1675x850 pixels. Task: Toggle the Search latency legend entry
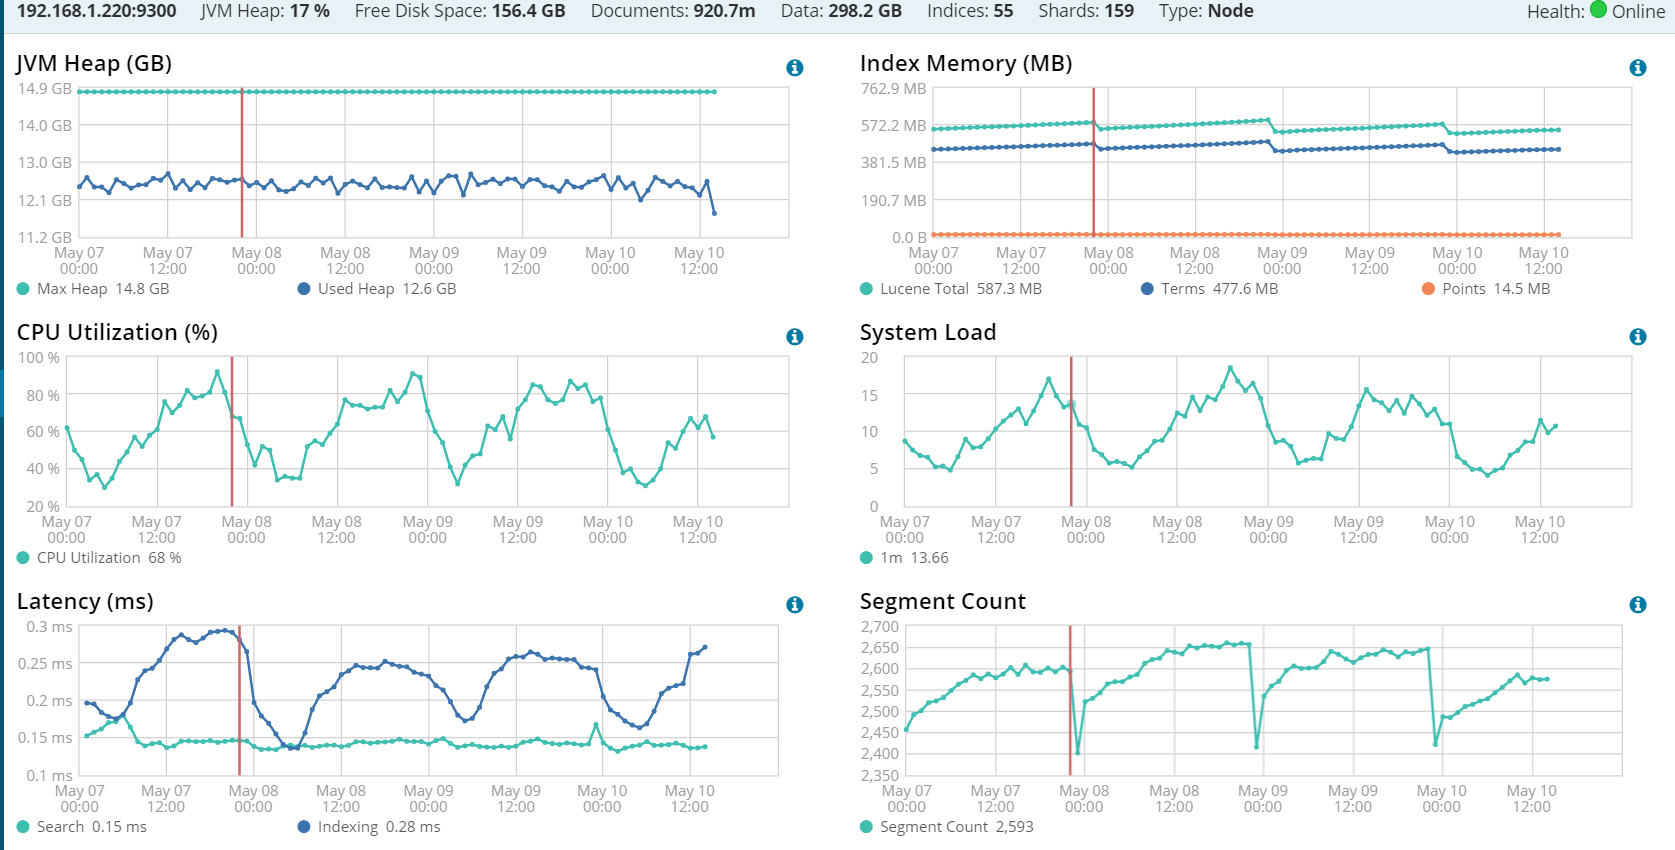[82, 827]
